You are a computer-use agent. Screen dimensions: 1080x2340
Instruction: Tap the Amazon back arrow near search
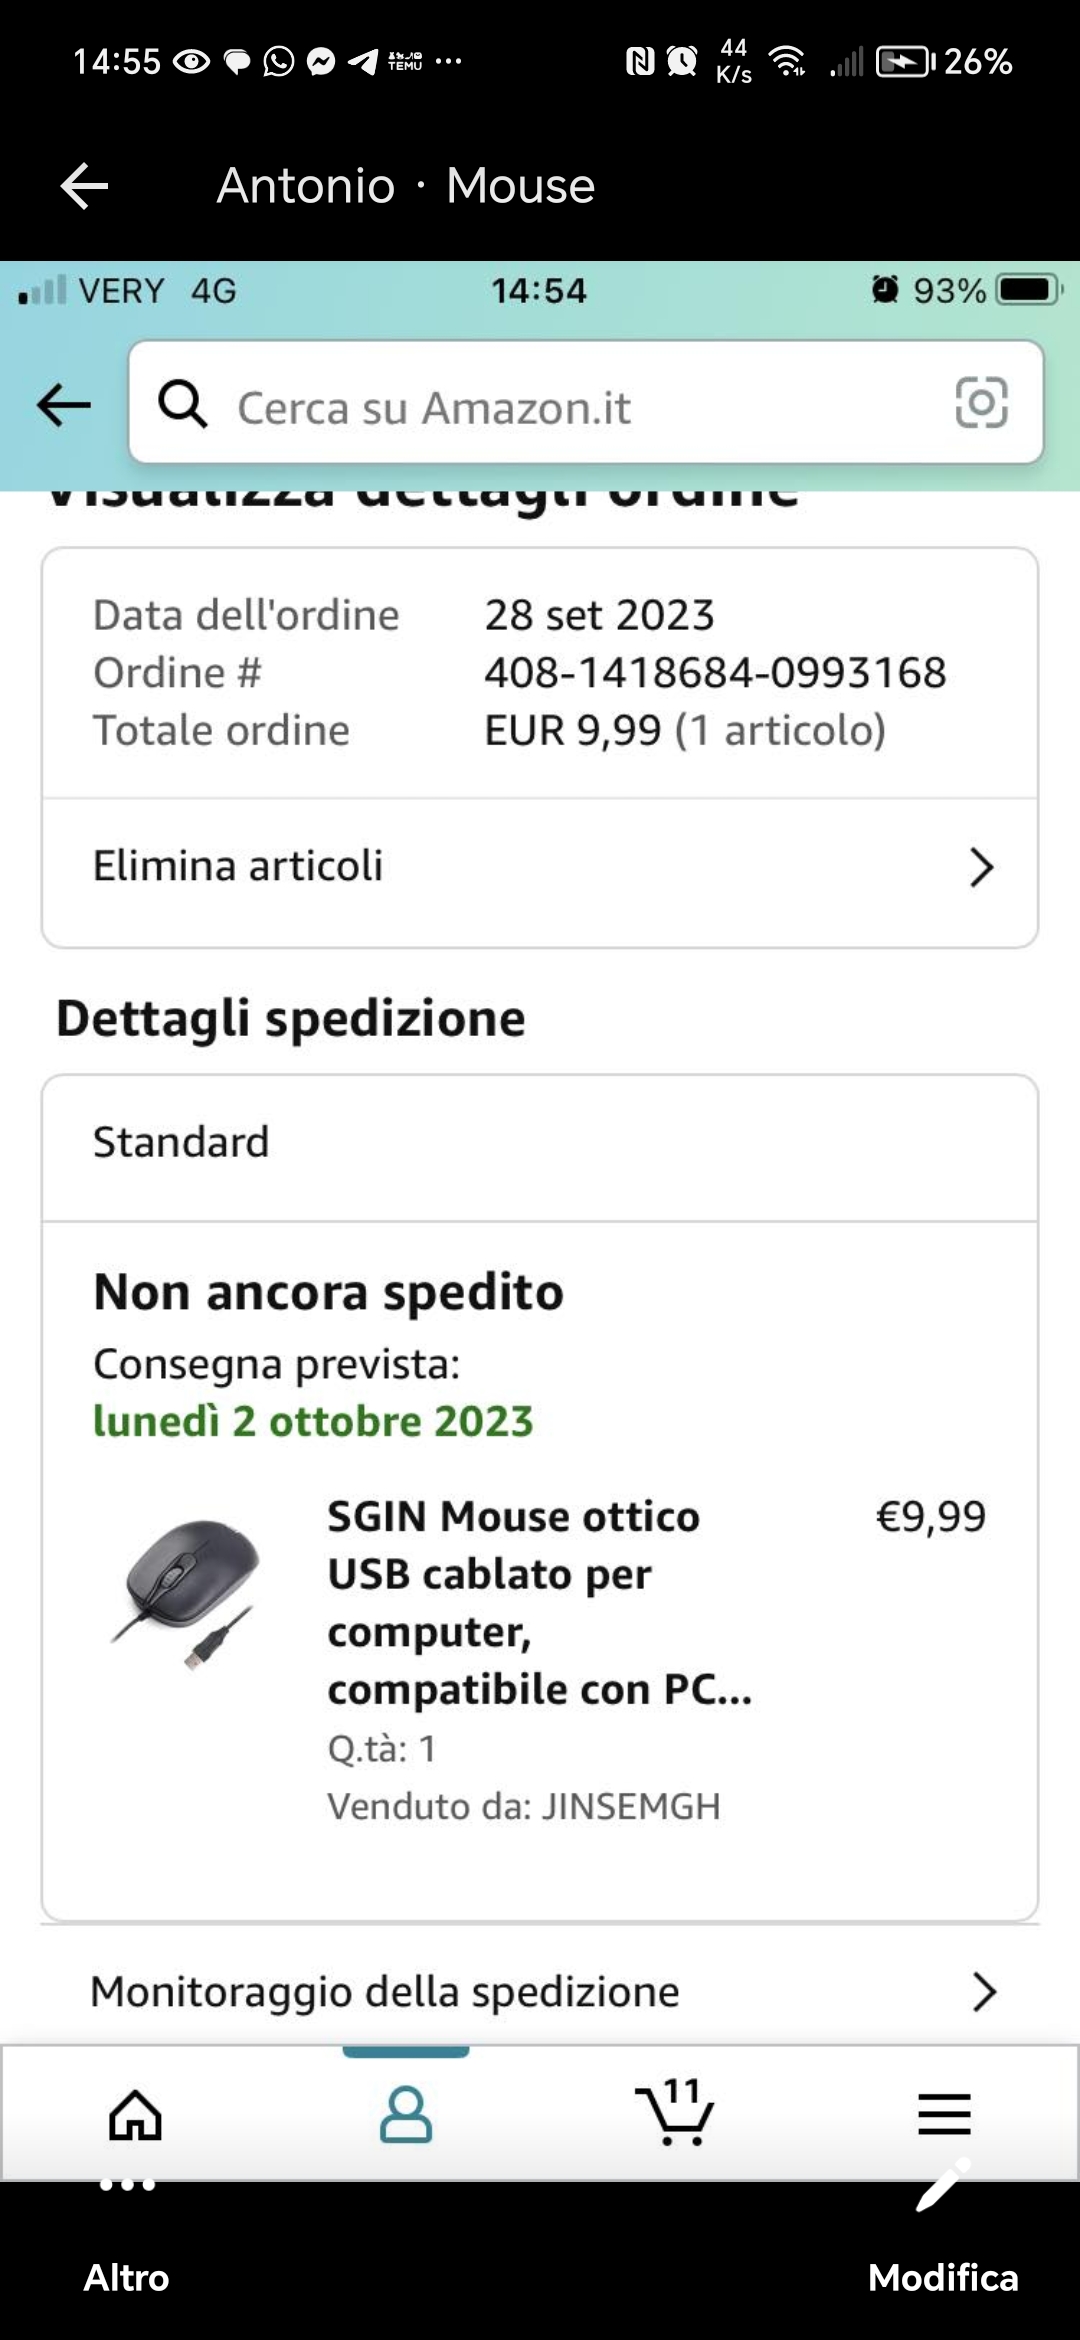[x=64, y=405]
